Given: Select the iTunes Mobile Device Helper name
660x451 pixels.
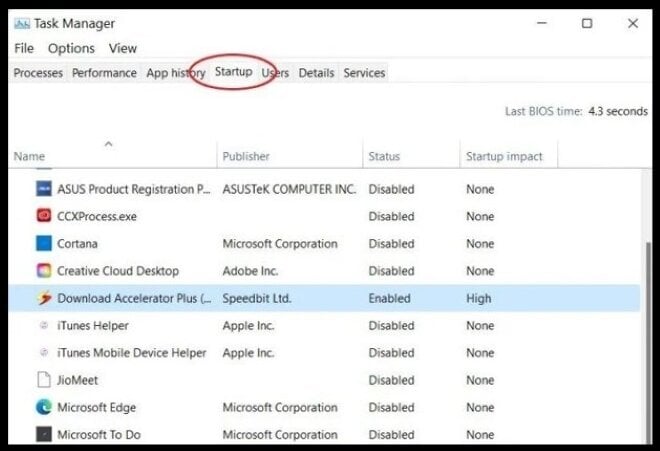Looking at the screenshot, I should pyautogui.click(x=132, y=352).
